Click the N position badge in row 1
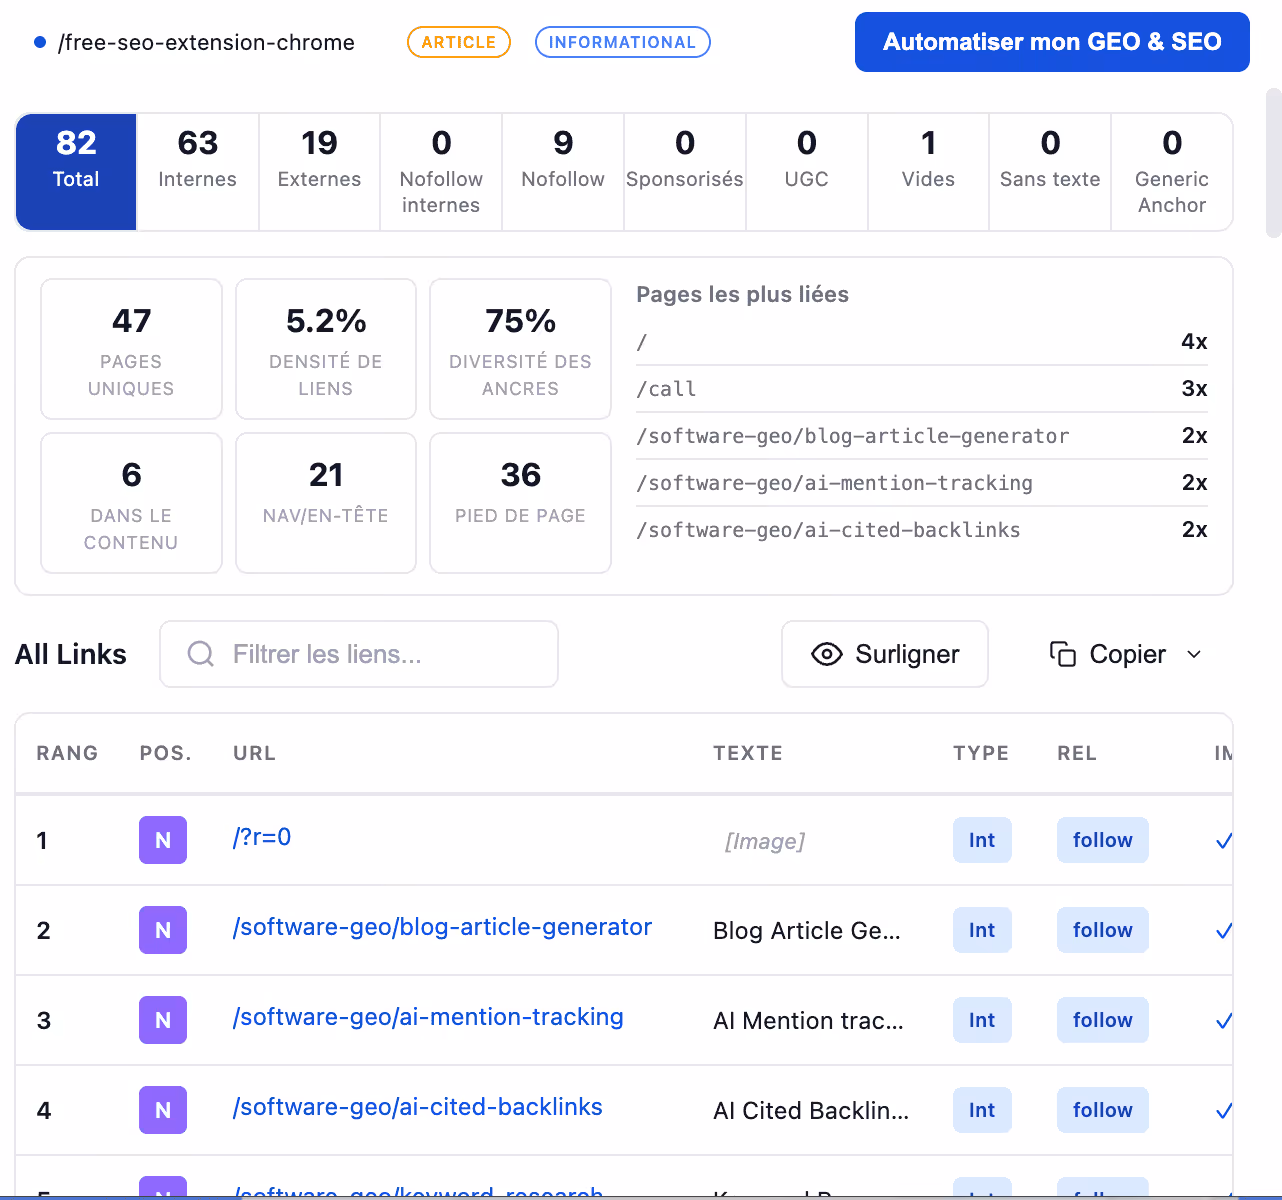Screen dimensions: 1282x1200 163,840
